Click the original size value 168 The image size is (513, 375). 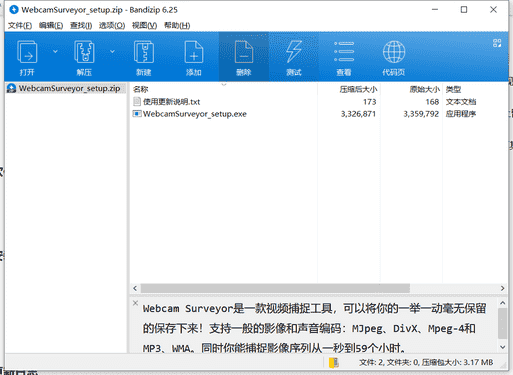tap(432, 102)
